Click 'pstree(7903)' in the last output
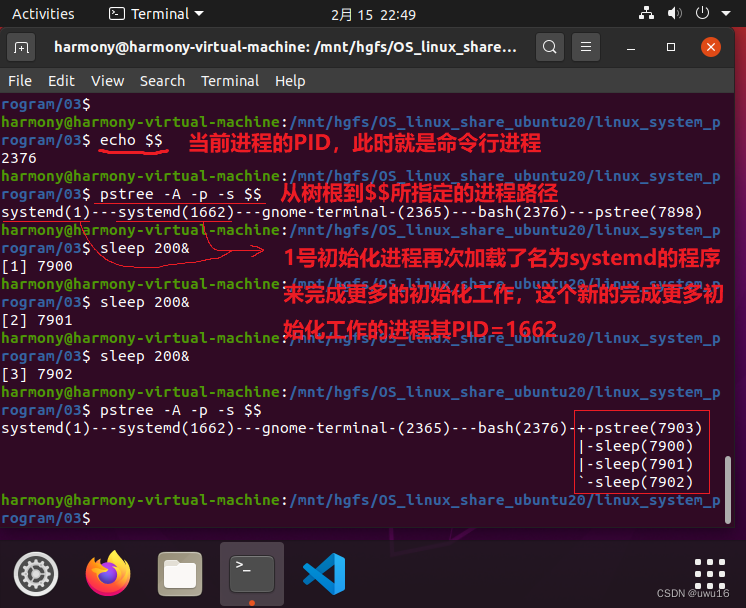The image size is (746, 608). (648, 428)
